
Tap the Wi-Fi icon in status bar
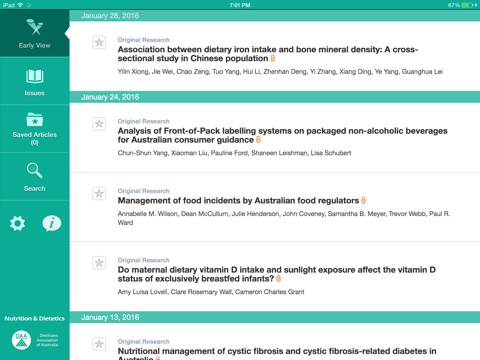[x=20, y=5]
